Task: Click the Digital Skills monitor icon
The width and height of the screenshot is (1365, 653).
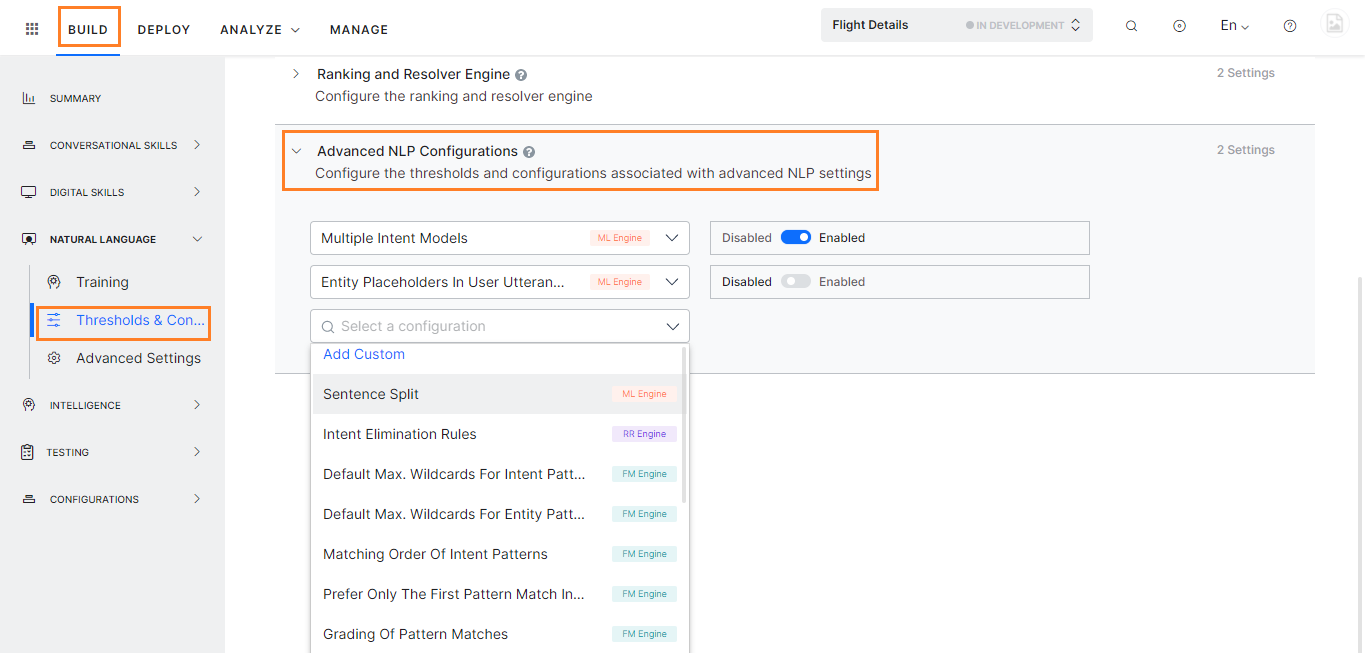Action: click(x=28, y=191)
